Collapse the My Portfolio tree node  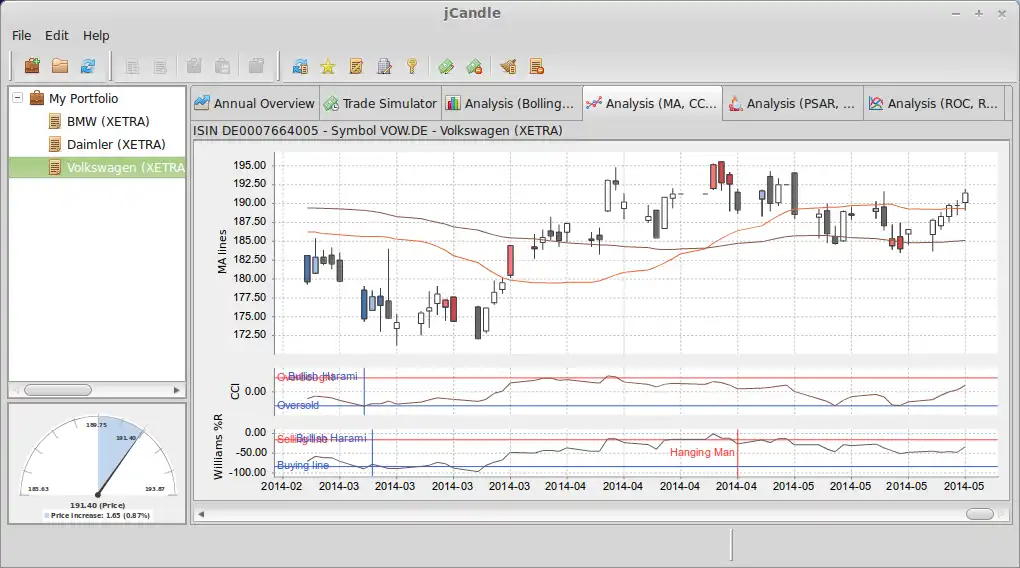pyautogui.click(x=18, y=98)
